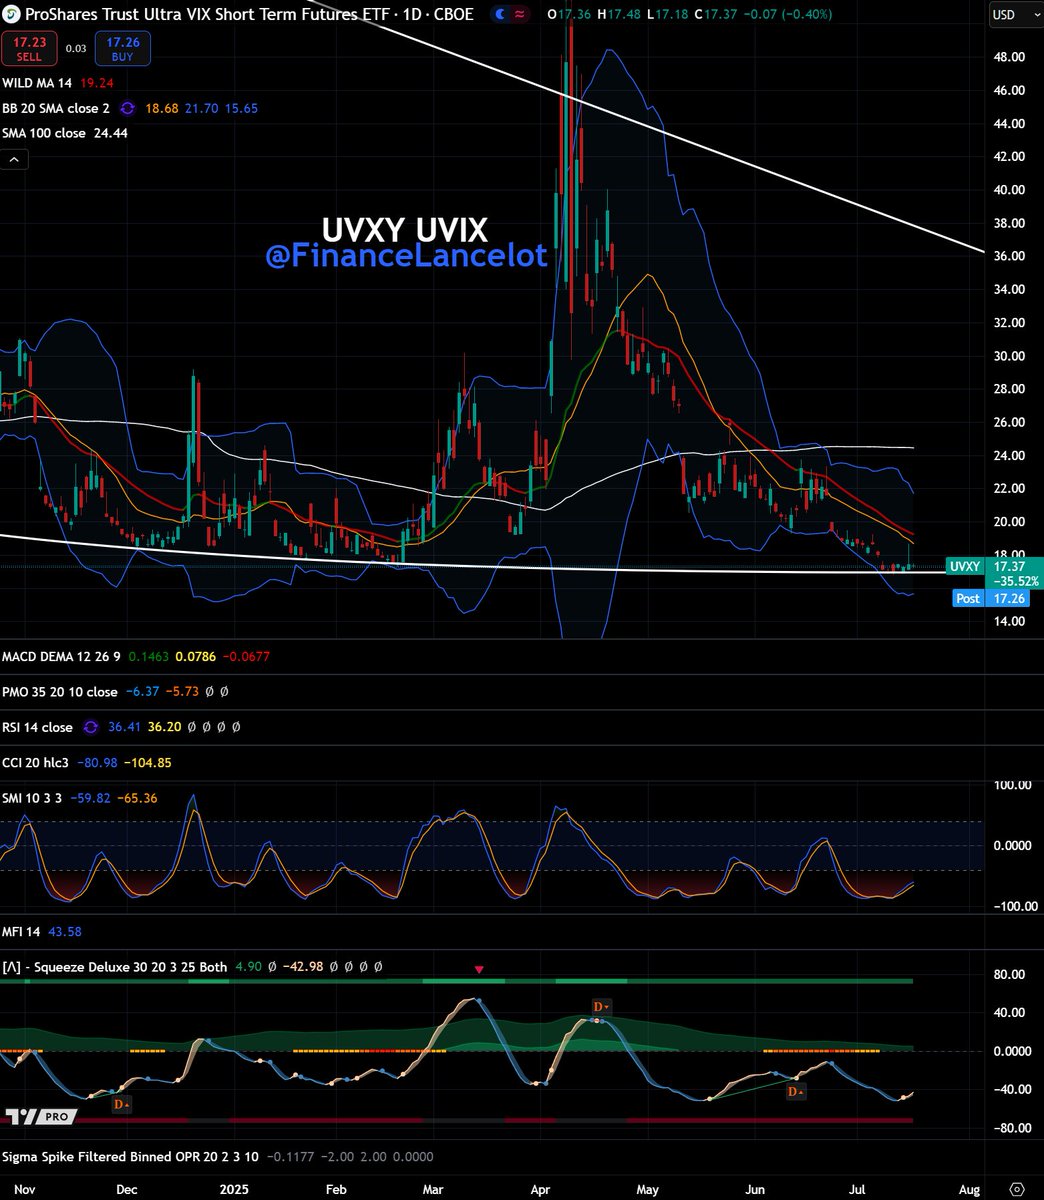The width and height of the screenshot is (1044, 1200).
Task: Click the red triangle marker on Squeeze Deluxe
Action: [479, 969]
